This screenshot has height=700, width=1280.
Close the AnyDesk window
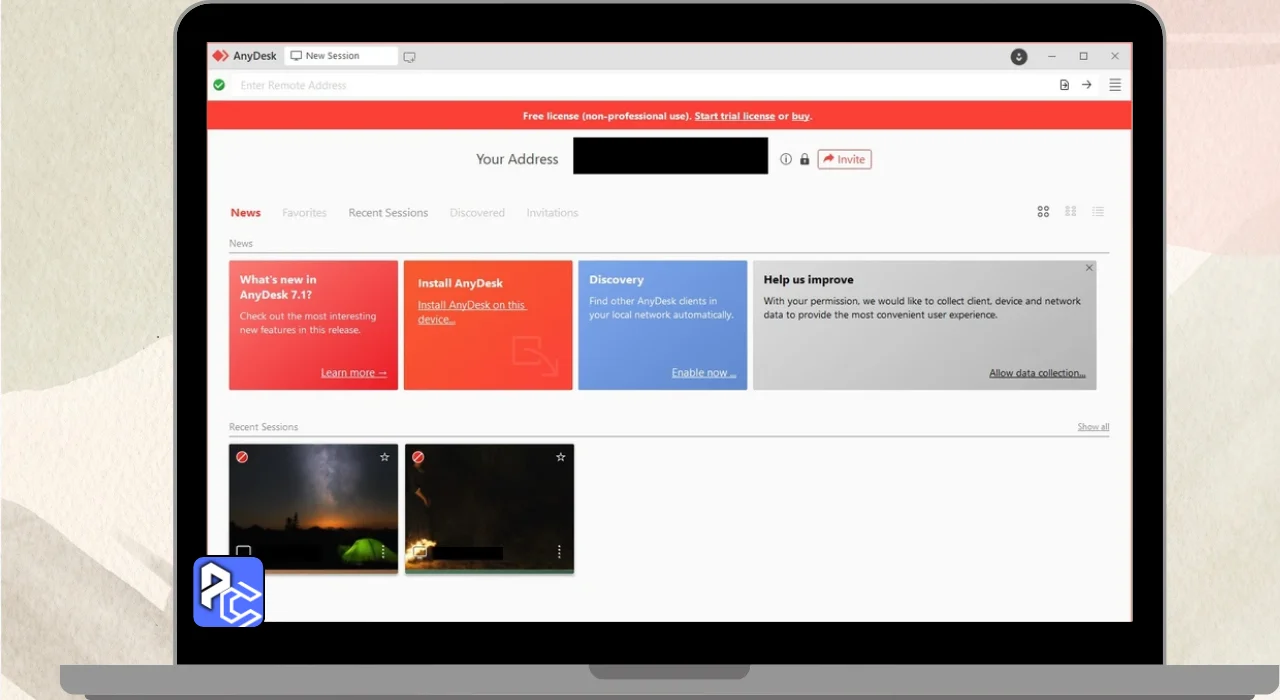tap(1115, 57)
